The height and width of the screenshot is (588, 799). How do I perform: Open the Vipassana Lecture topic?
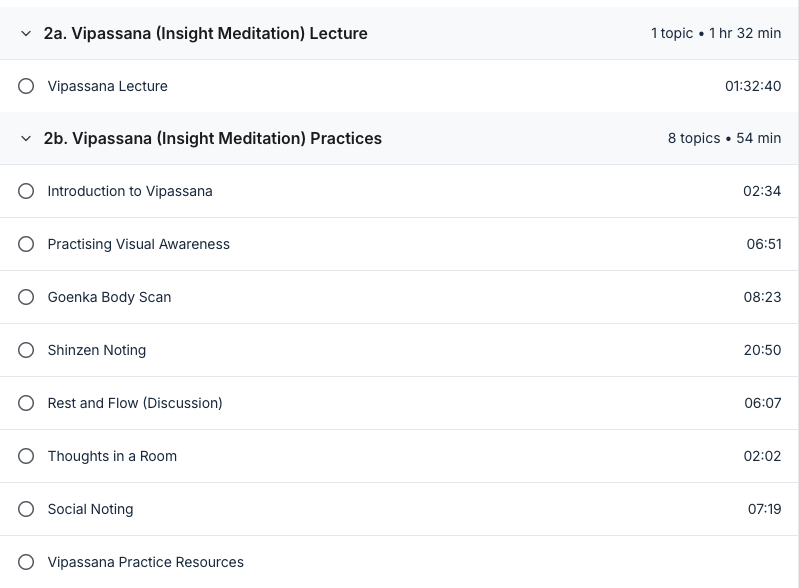108,86
